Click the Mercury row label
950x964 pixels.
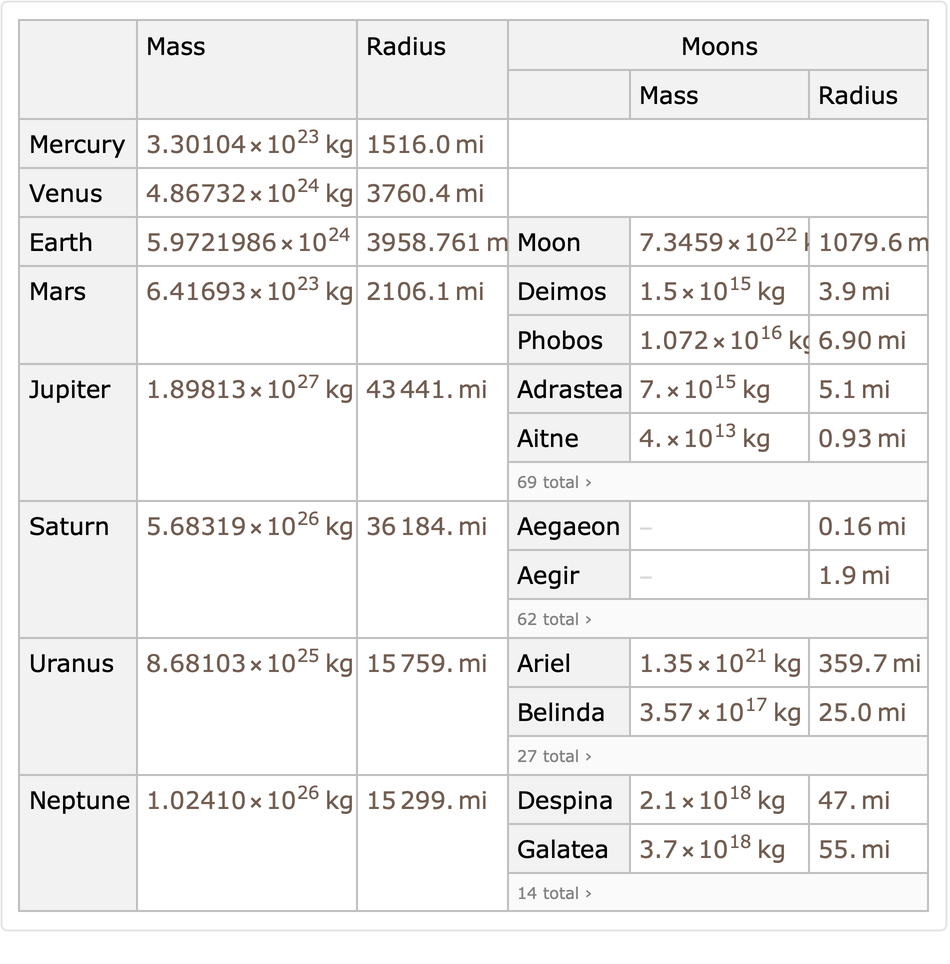(x=77, y=144)
